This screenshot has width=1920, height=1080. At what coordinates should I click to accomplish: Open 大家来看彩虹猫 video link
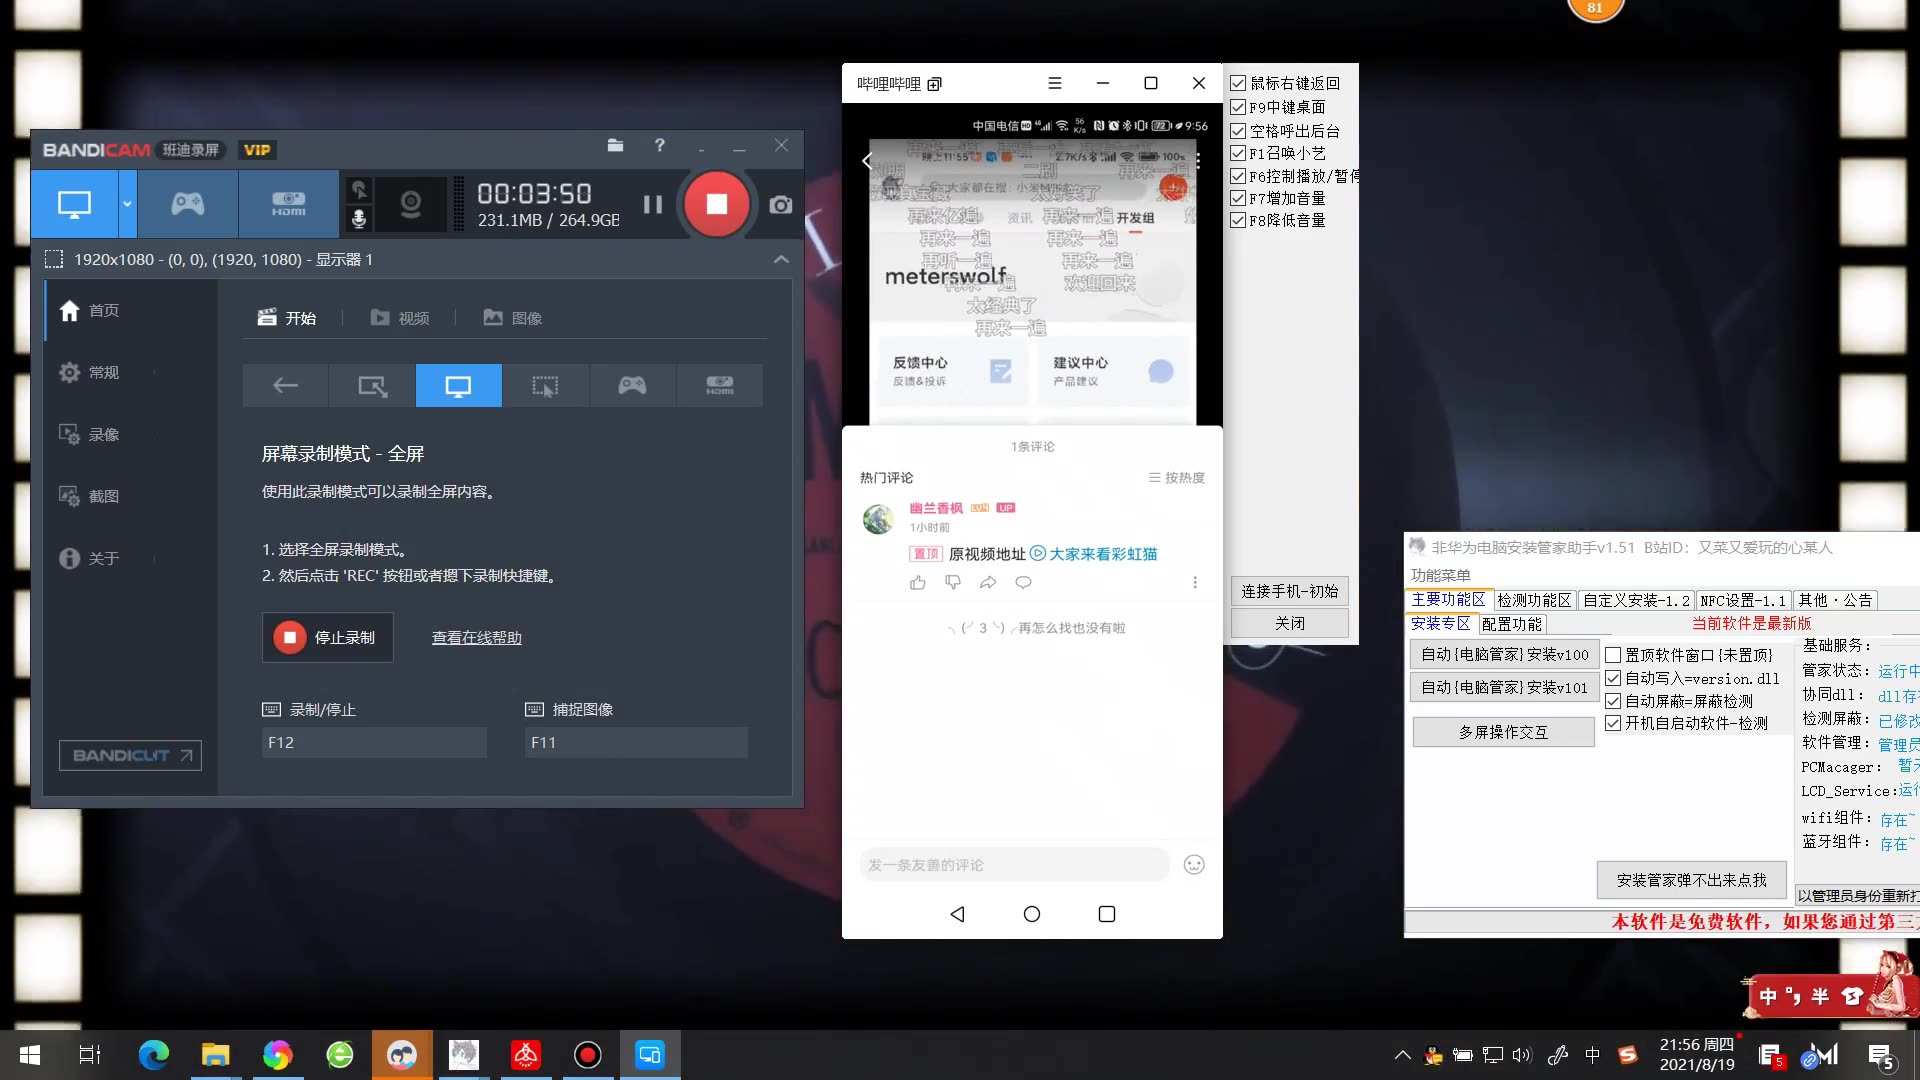[x=1094, y=554]
